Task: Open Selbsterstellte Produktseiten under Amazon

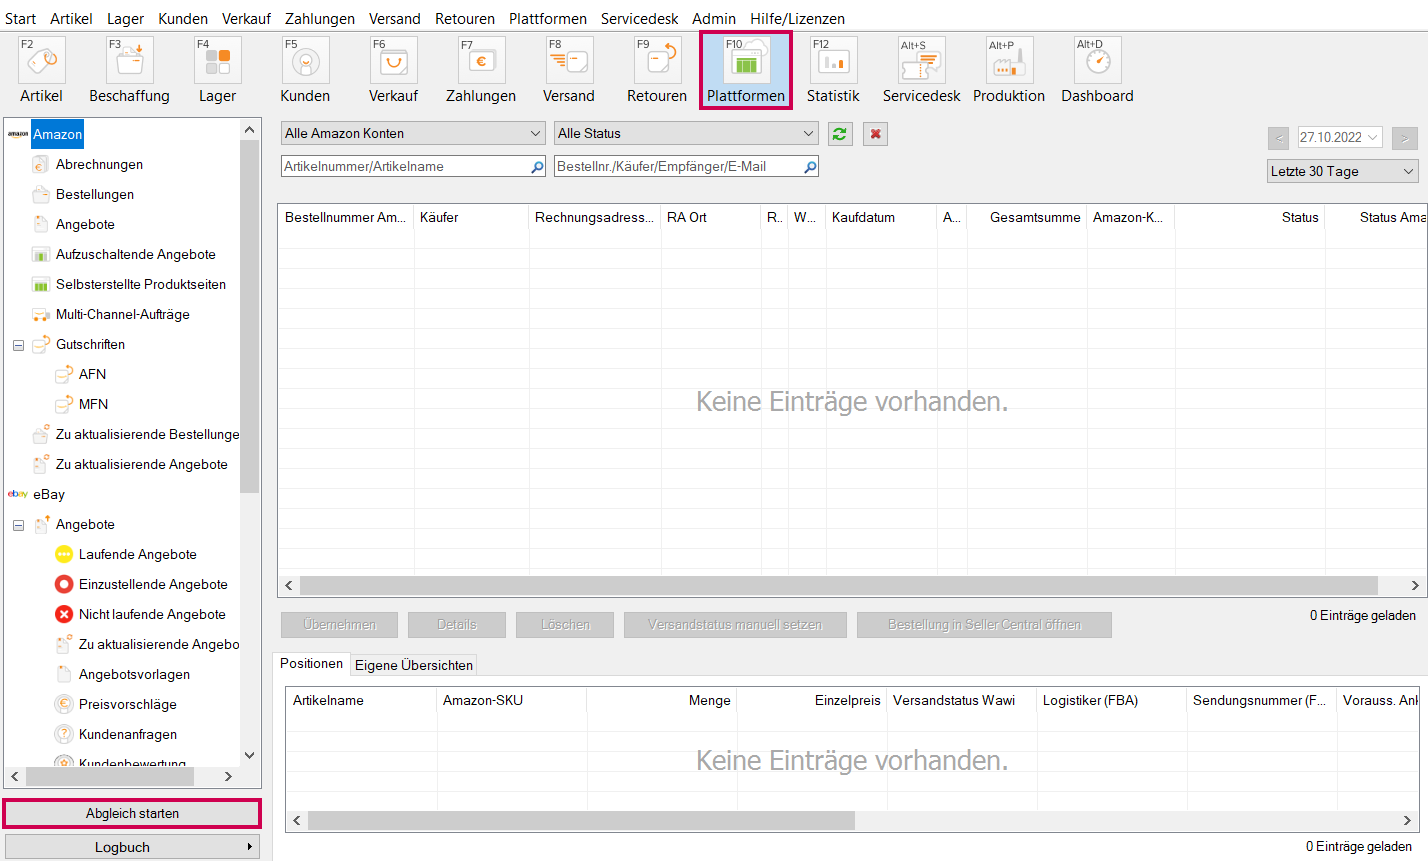Action: (x=141, y=284)
